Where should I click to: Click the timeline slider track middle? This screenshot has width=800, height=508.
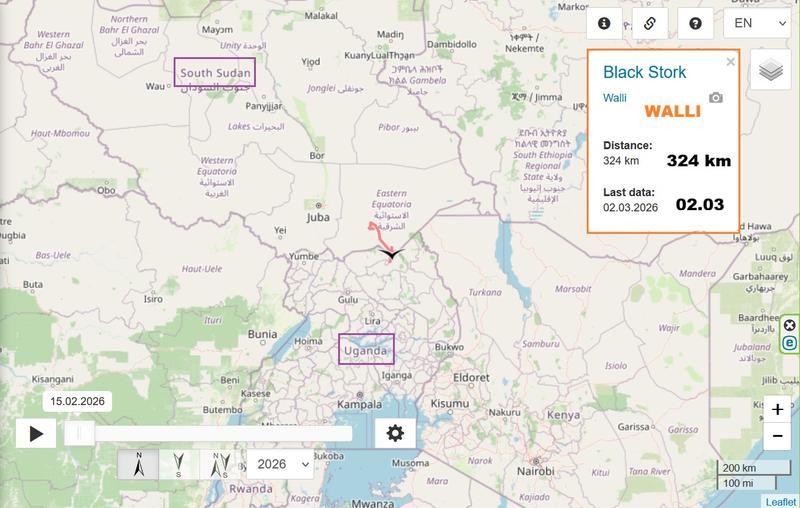[x=208, y=434]
